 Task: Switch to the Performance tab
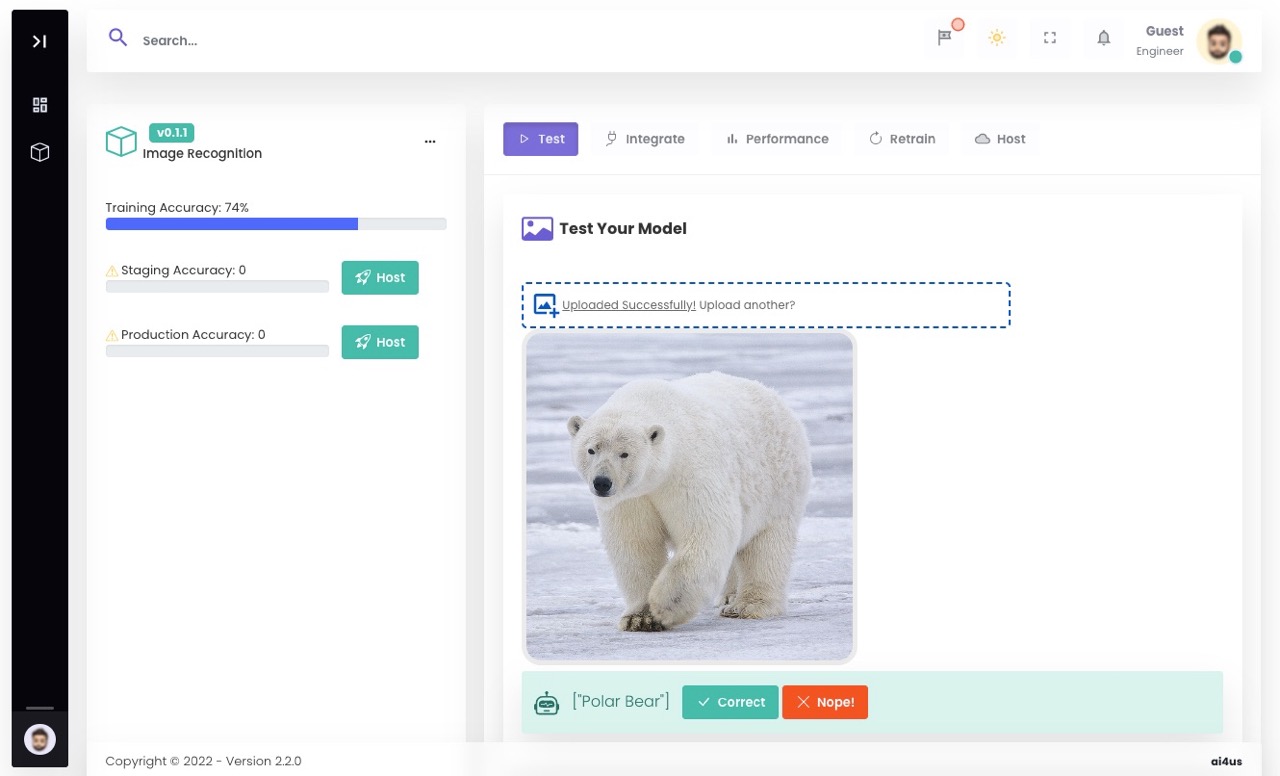click(x=777, y=139)
